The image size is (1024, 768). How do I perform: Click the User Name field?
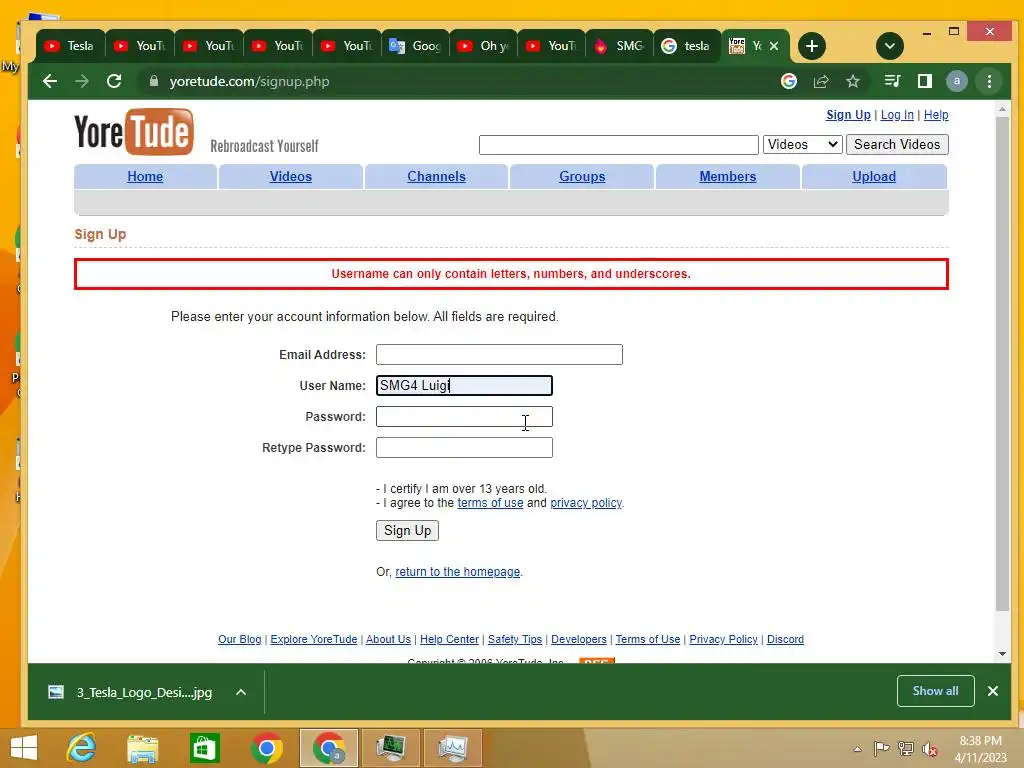click(x=464, y=385)
